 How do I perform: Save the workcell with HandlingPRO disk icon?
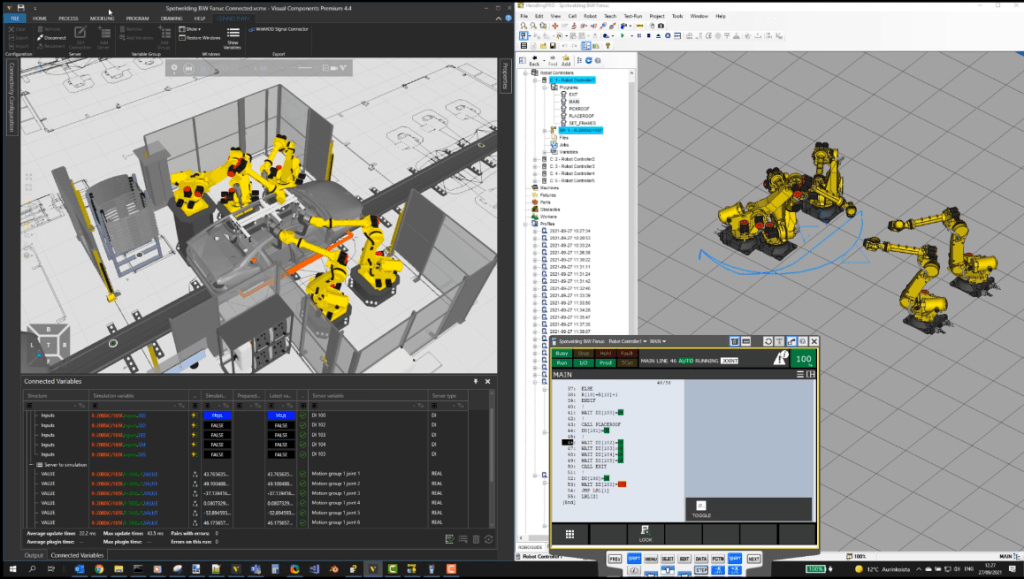pos(552,46)
